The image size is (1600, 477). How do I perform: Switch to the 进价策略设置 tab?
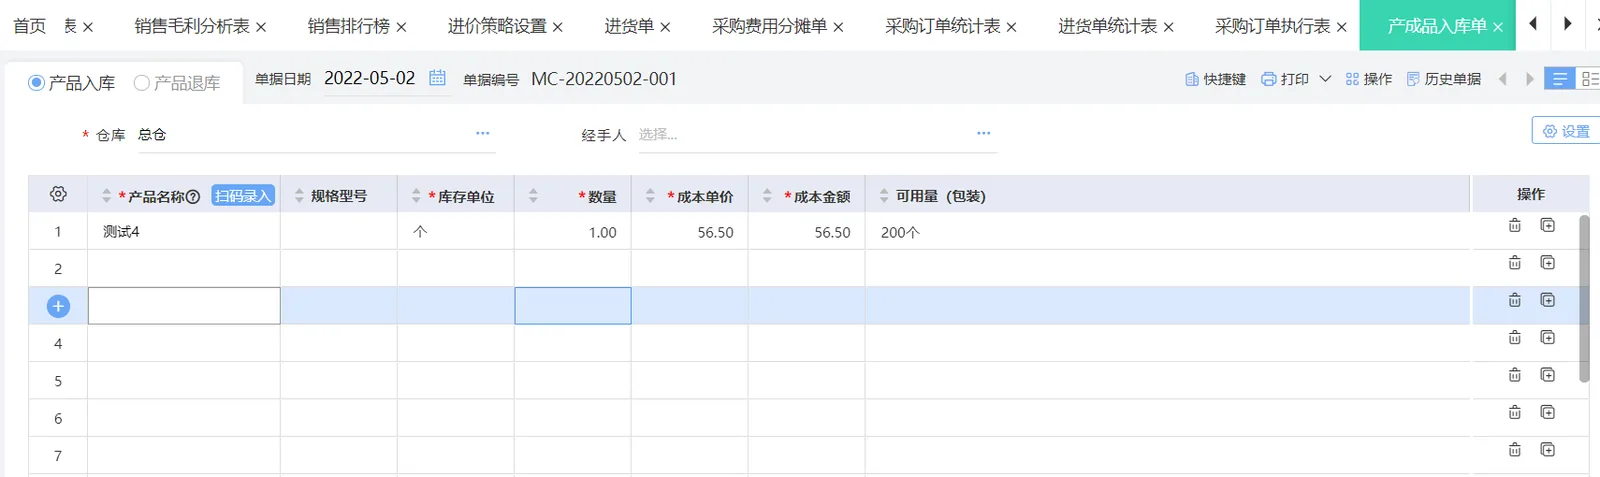click(497, 26)
